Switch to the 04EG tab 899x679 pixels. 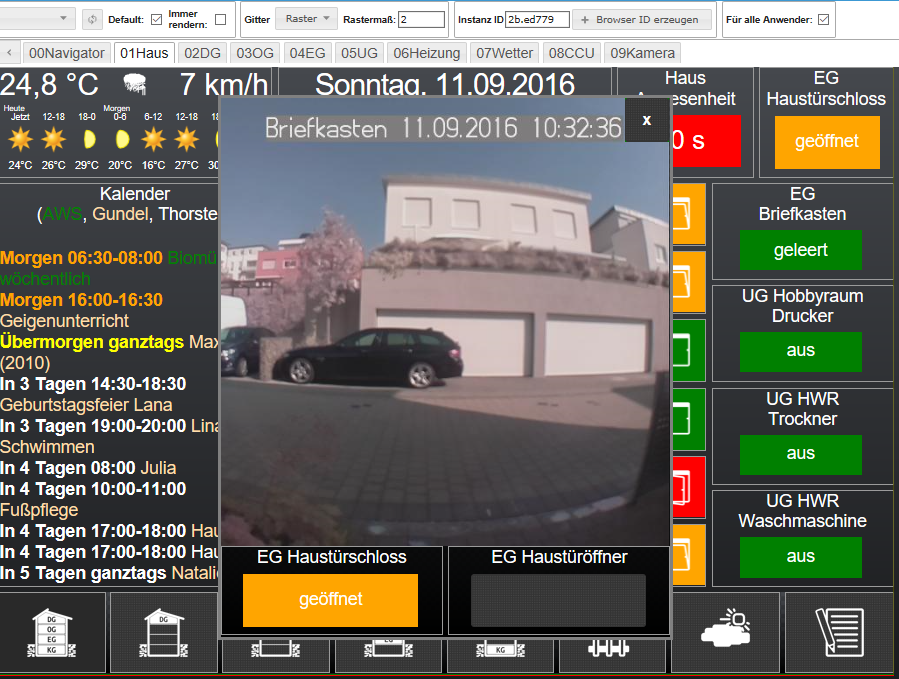pos(307,53)
